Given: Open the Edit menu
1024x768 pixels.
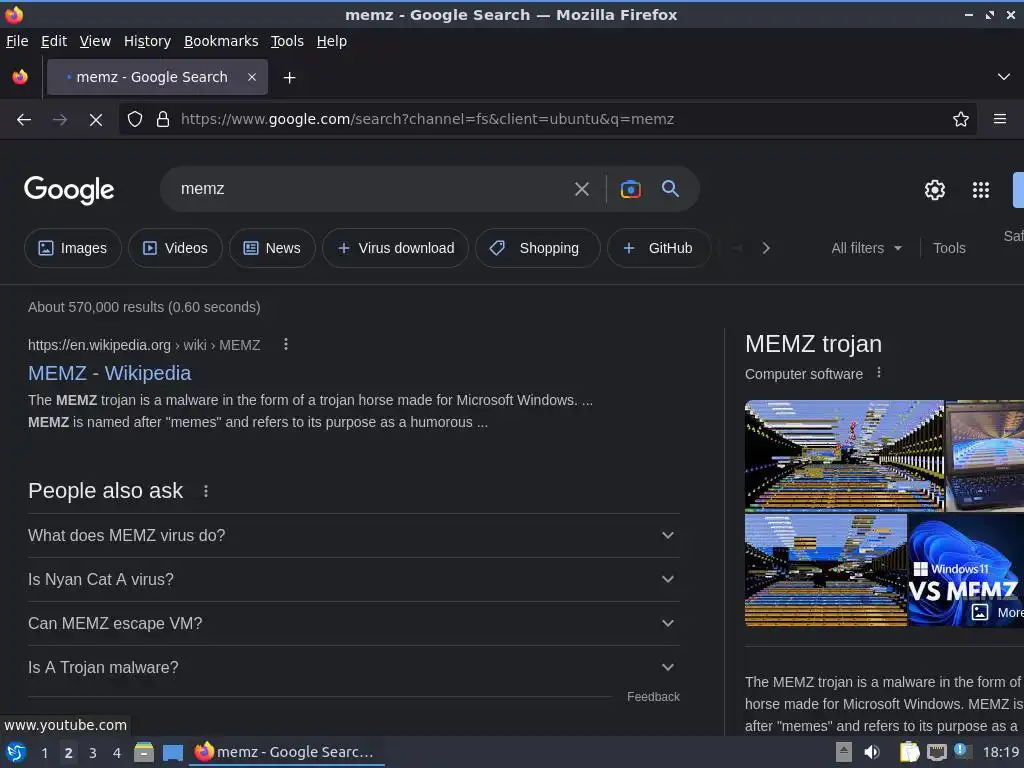Looking at the screenshot, I should tap(54, 41).
